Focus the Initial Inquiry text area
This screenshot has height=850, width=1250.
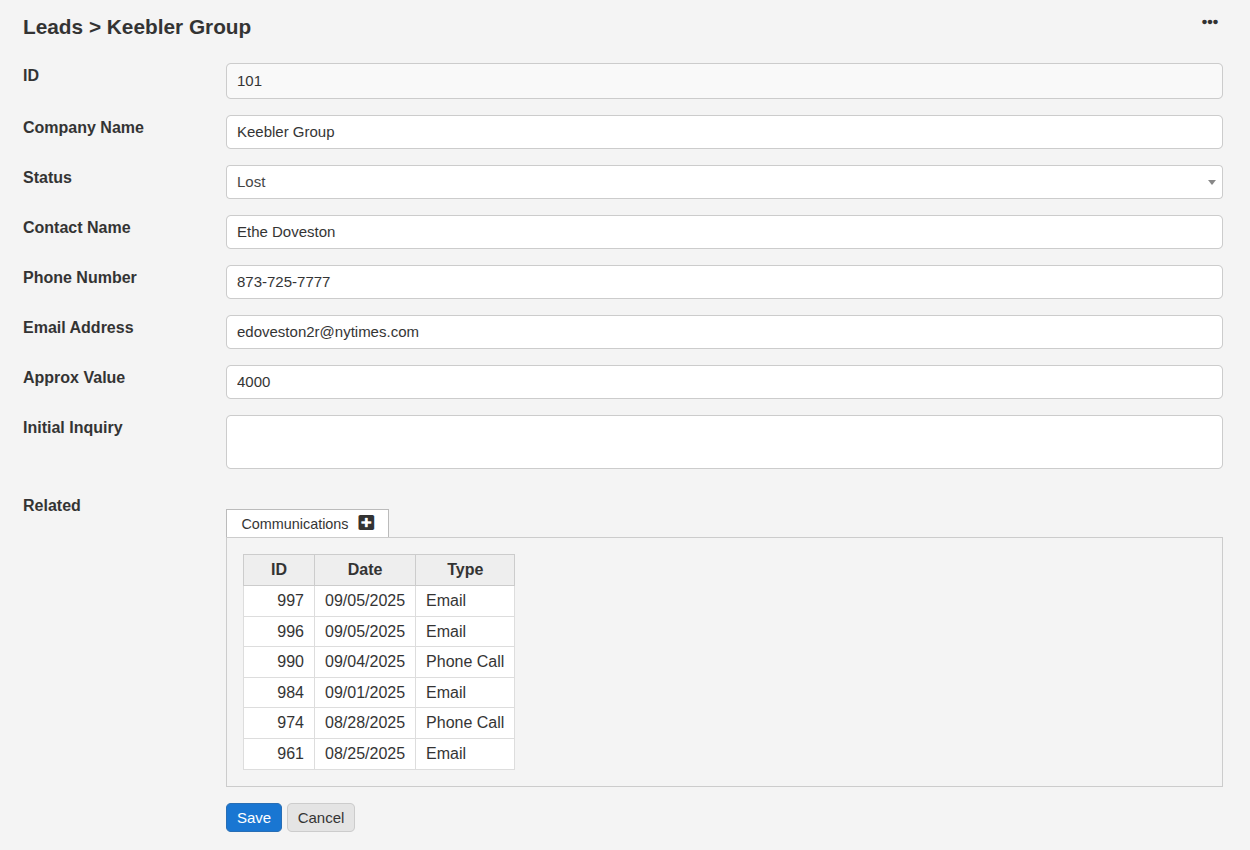pos(723,442)
